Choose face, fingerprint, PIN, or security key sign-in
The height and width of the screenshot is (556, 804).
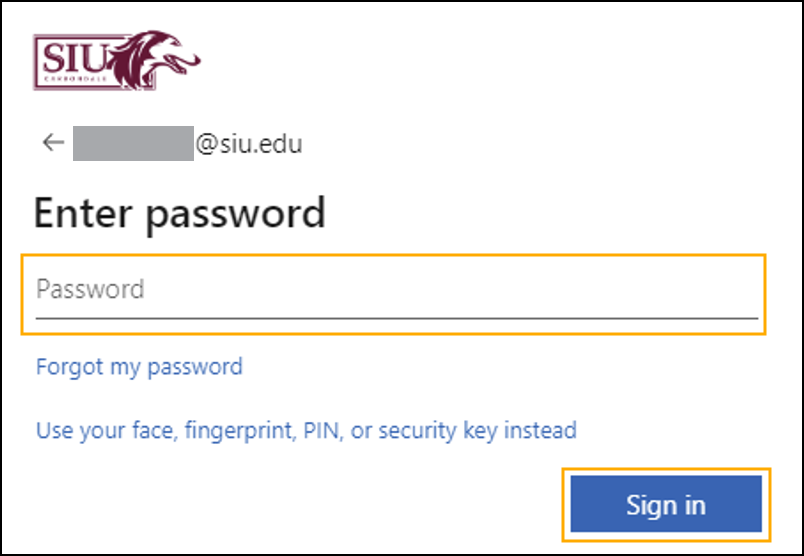pyautogui.click(x=306, y=431)
